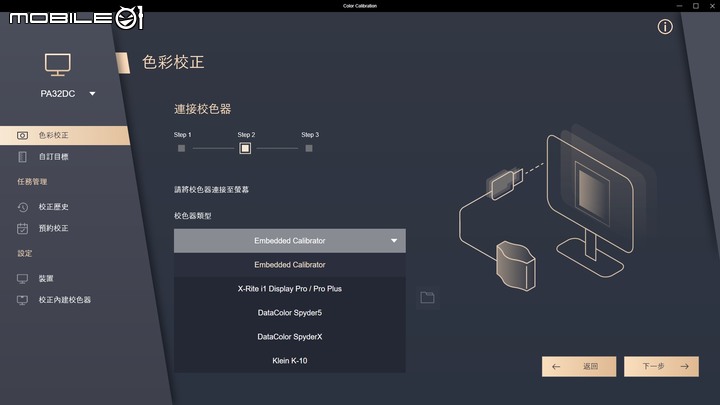Screen dimensions: 720x405
Task: Expand the PA32DC device dropdown arrow
Action: click(x=92, y=94)
